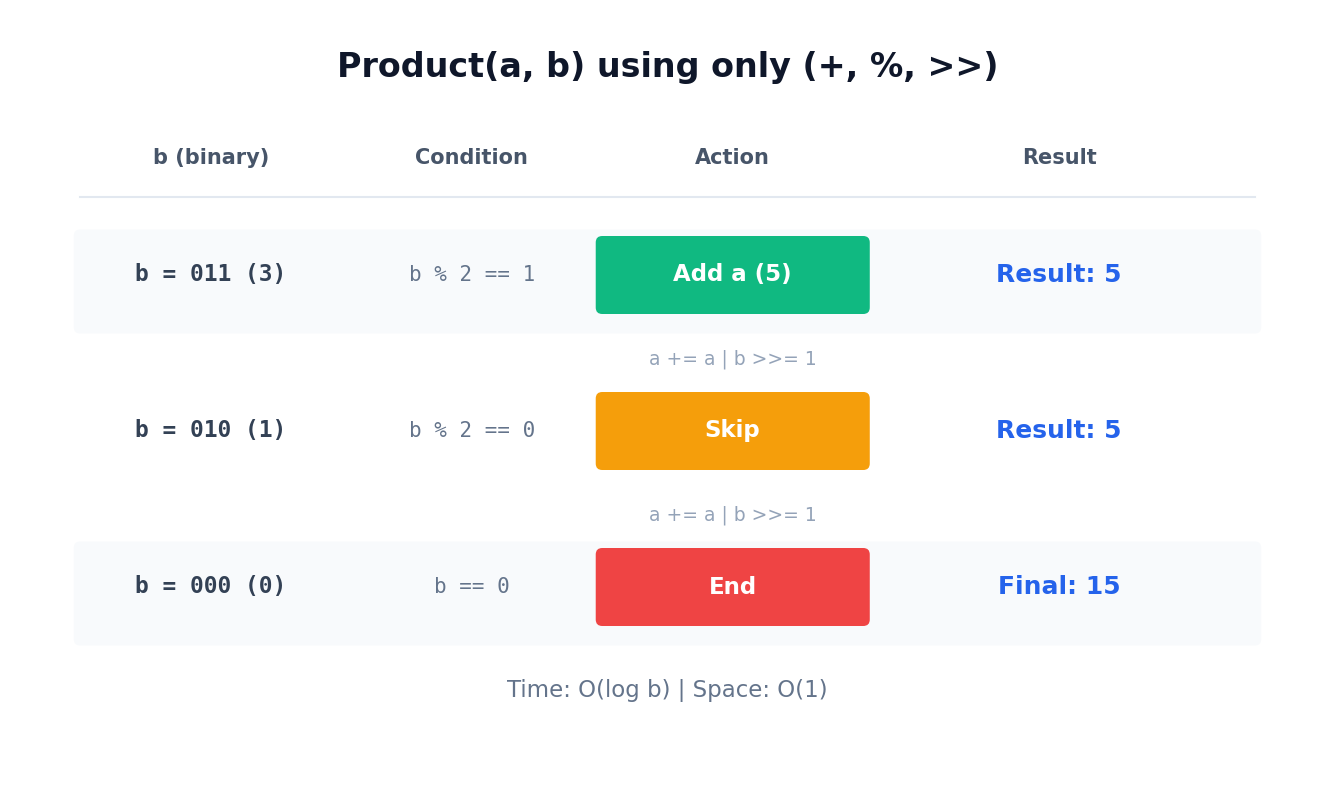Select the Action column header
1335x810 pixels.
click(732, 158)
